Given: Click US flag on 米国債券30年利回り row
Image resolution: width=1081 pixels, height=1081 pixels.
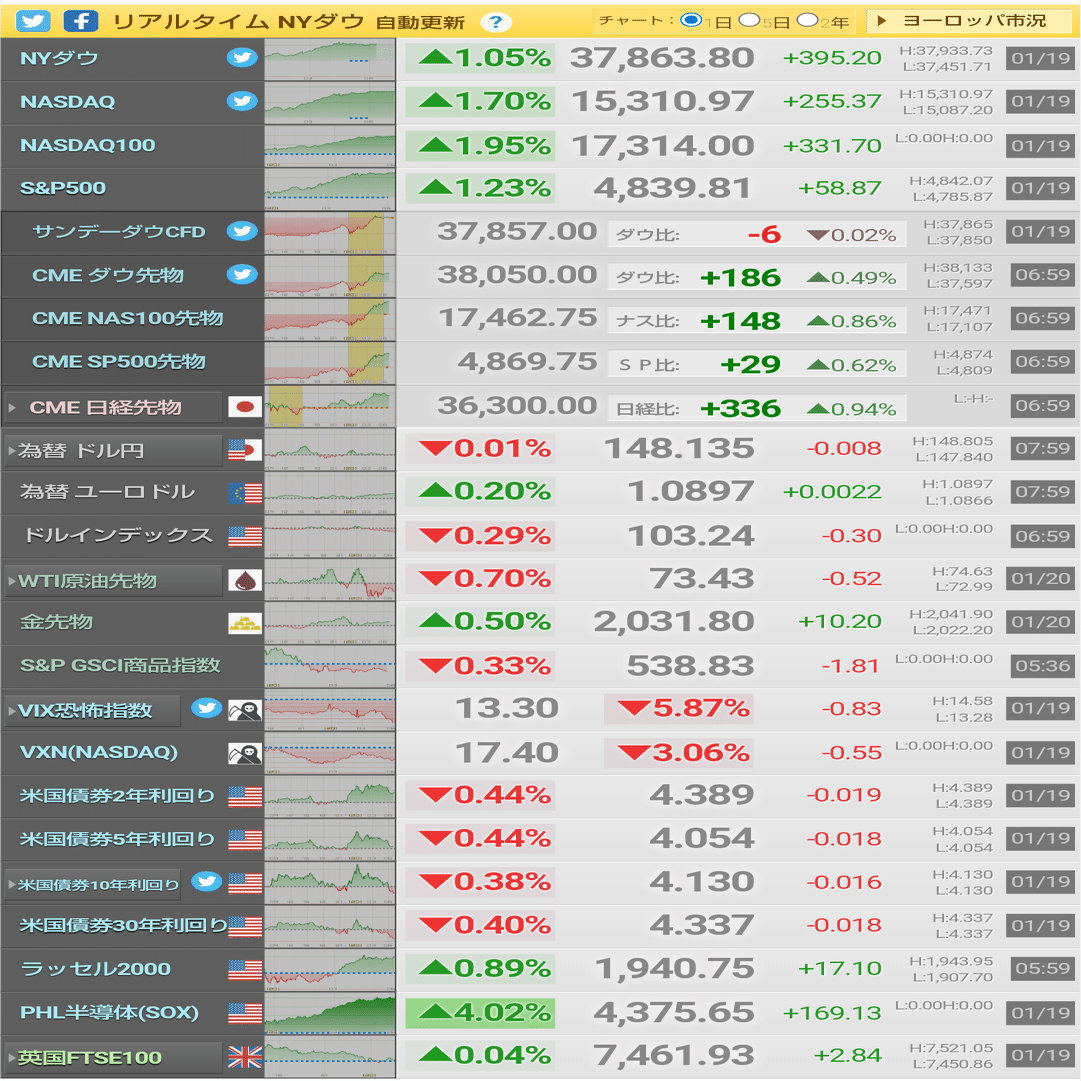Looking at the screenshot, I should click(x=245, y=927).
